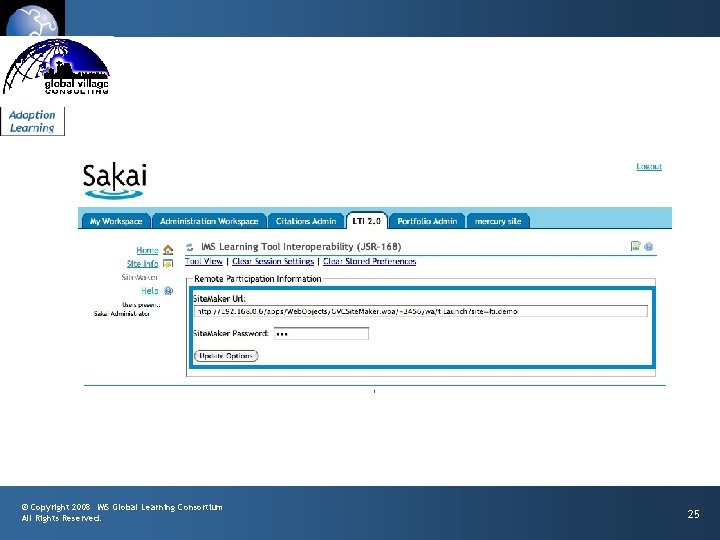Click Clear Stored Preferences link
The image size is (720, 540).
point(369,261)
